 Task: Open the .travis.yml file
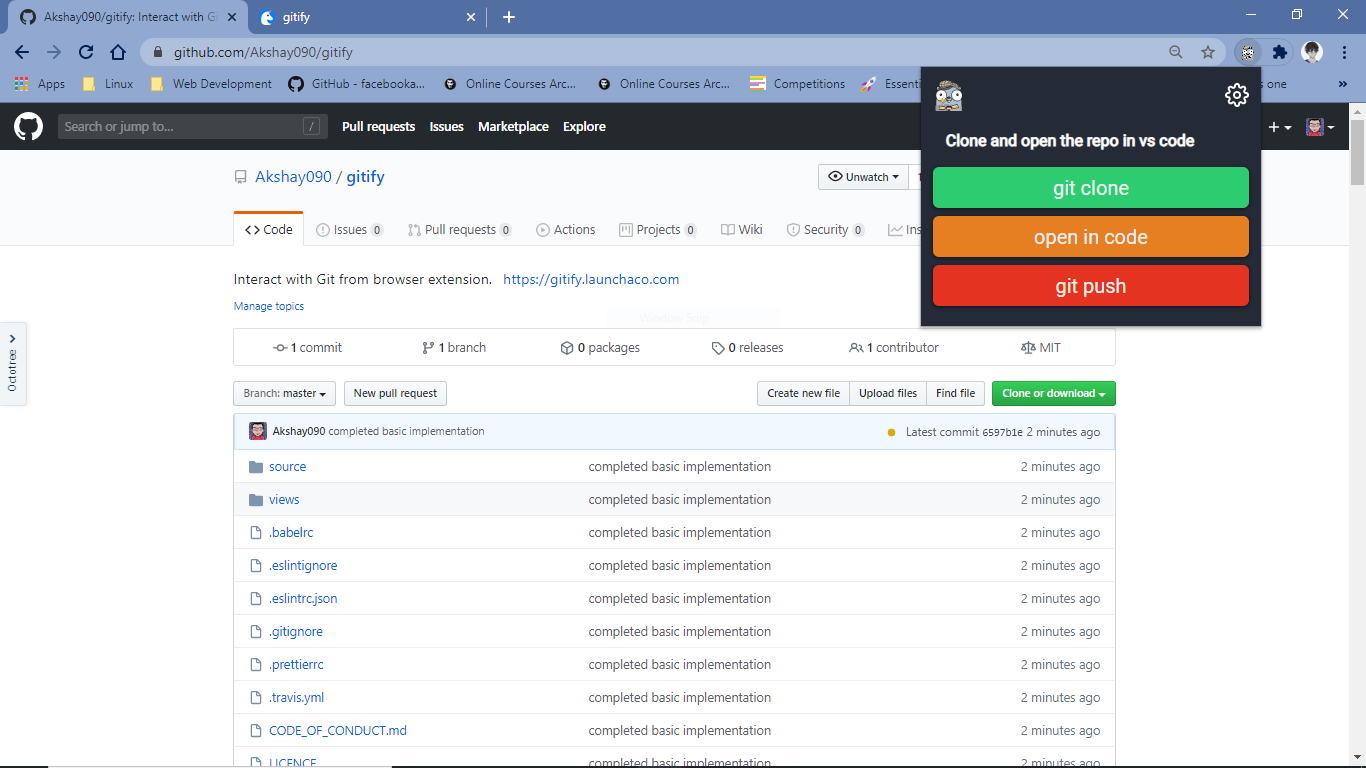click(296, 697)
